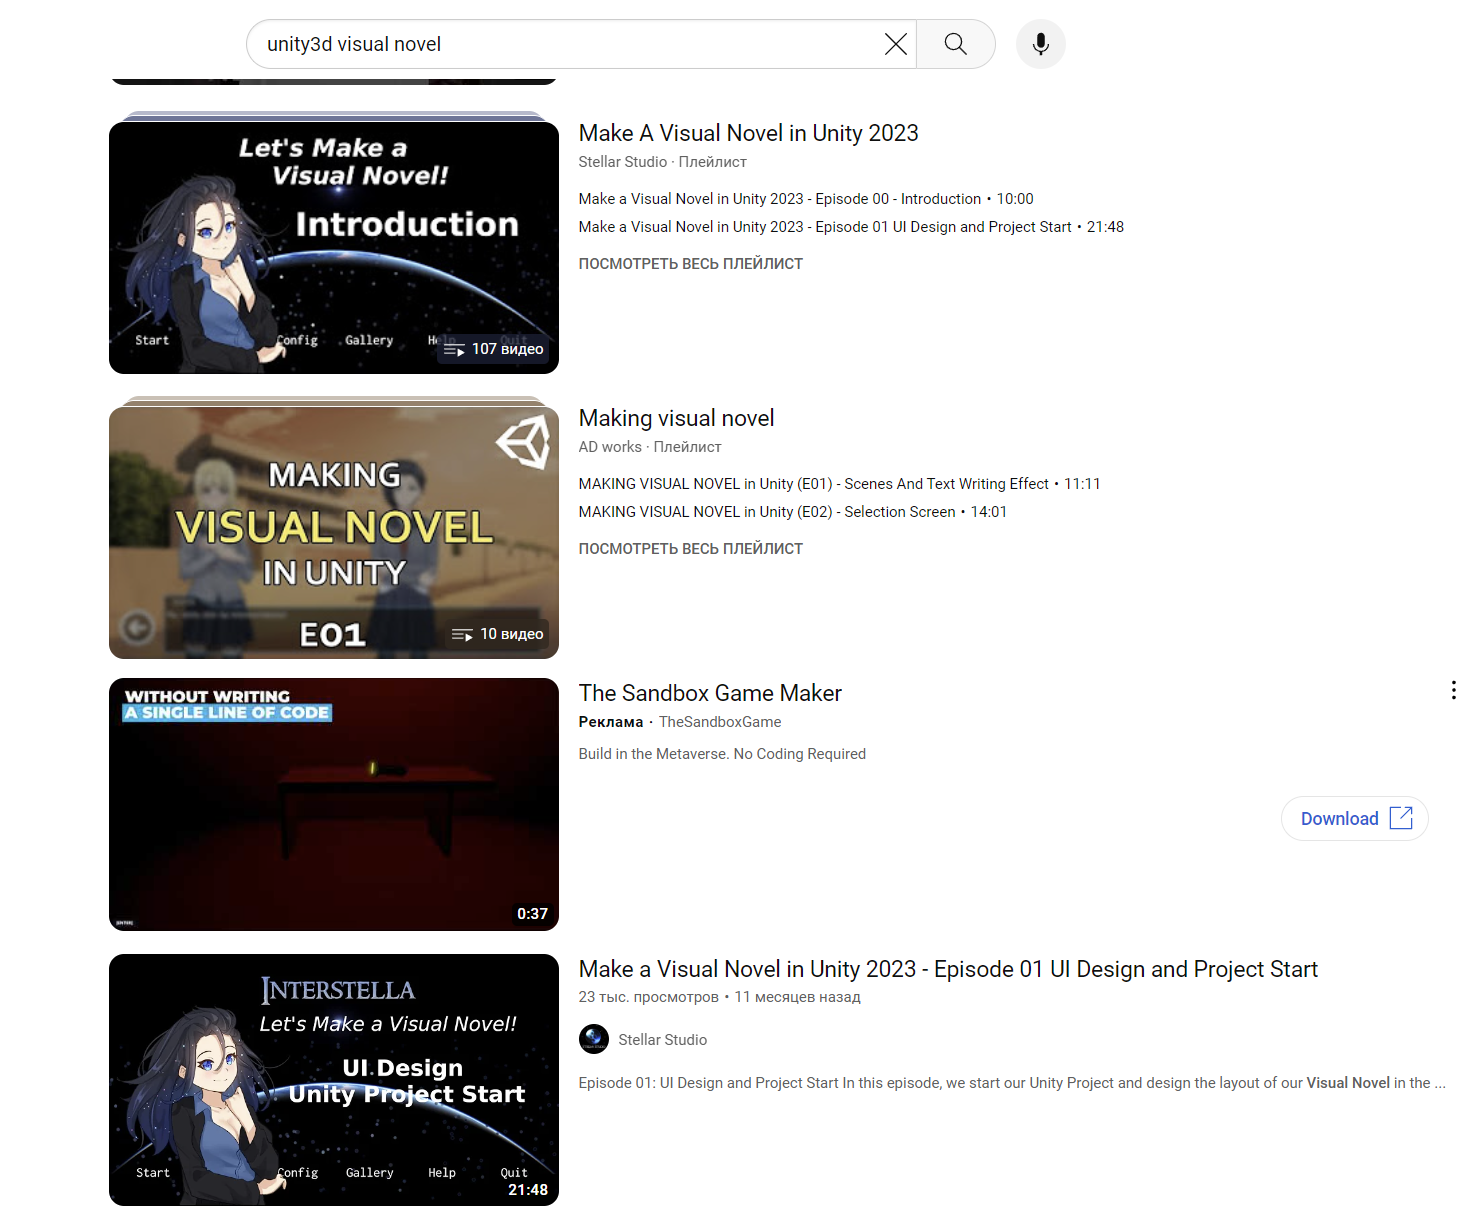Open 'The Sandbox Game Maker' ad title

[x=710, y=693]
